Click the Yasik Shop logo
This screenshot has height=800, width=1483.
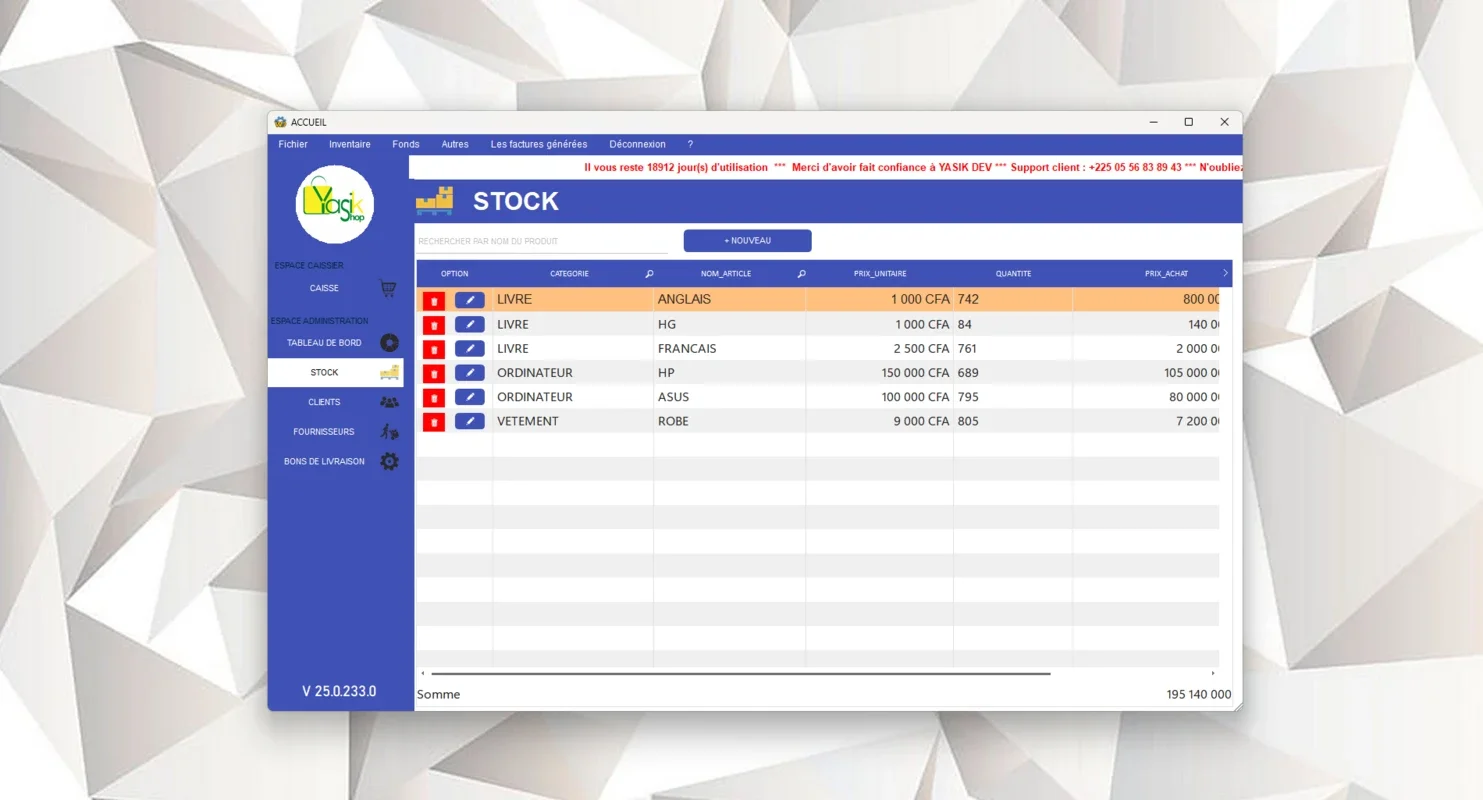(335, 204)
